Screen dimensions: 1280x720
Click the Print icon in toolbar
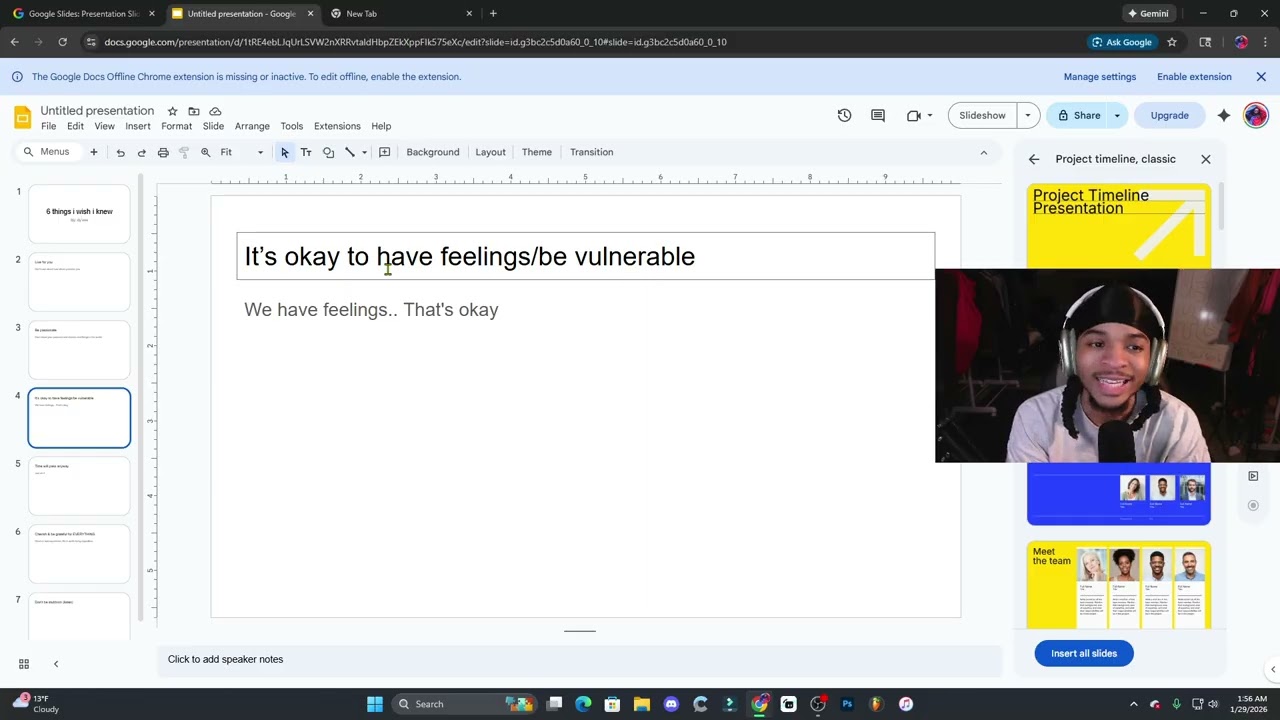163,152
